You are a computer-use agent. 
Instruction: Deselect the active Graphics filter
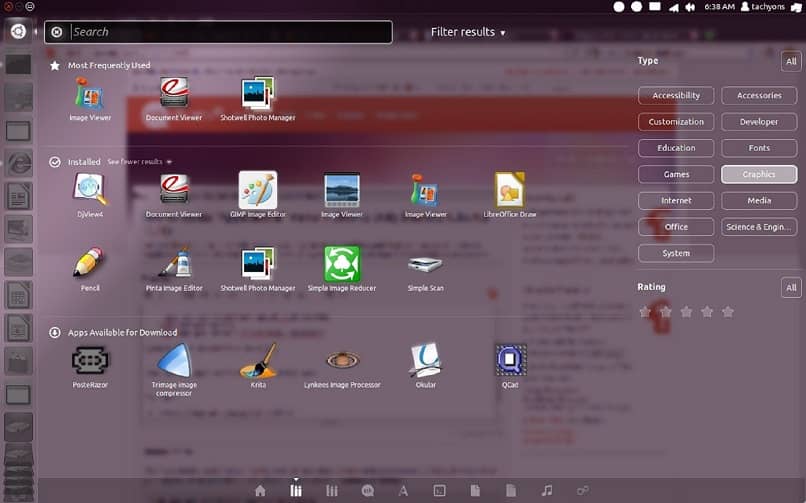(x=759, y=175)
